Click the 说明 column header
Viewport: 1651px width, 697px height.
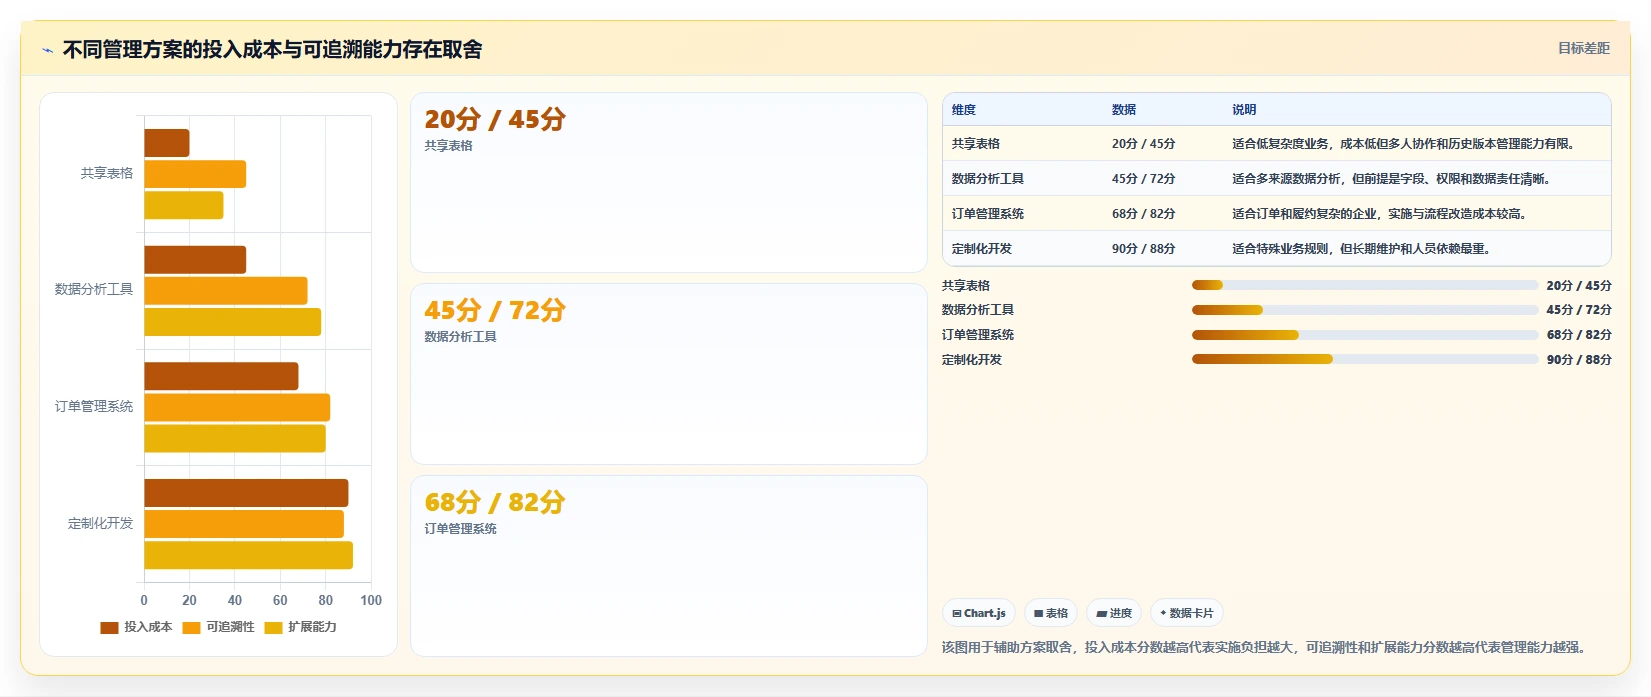(1244, 110)
